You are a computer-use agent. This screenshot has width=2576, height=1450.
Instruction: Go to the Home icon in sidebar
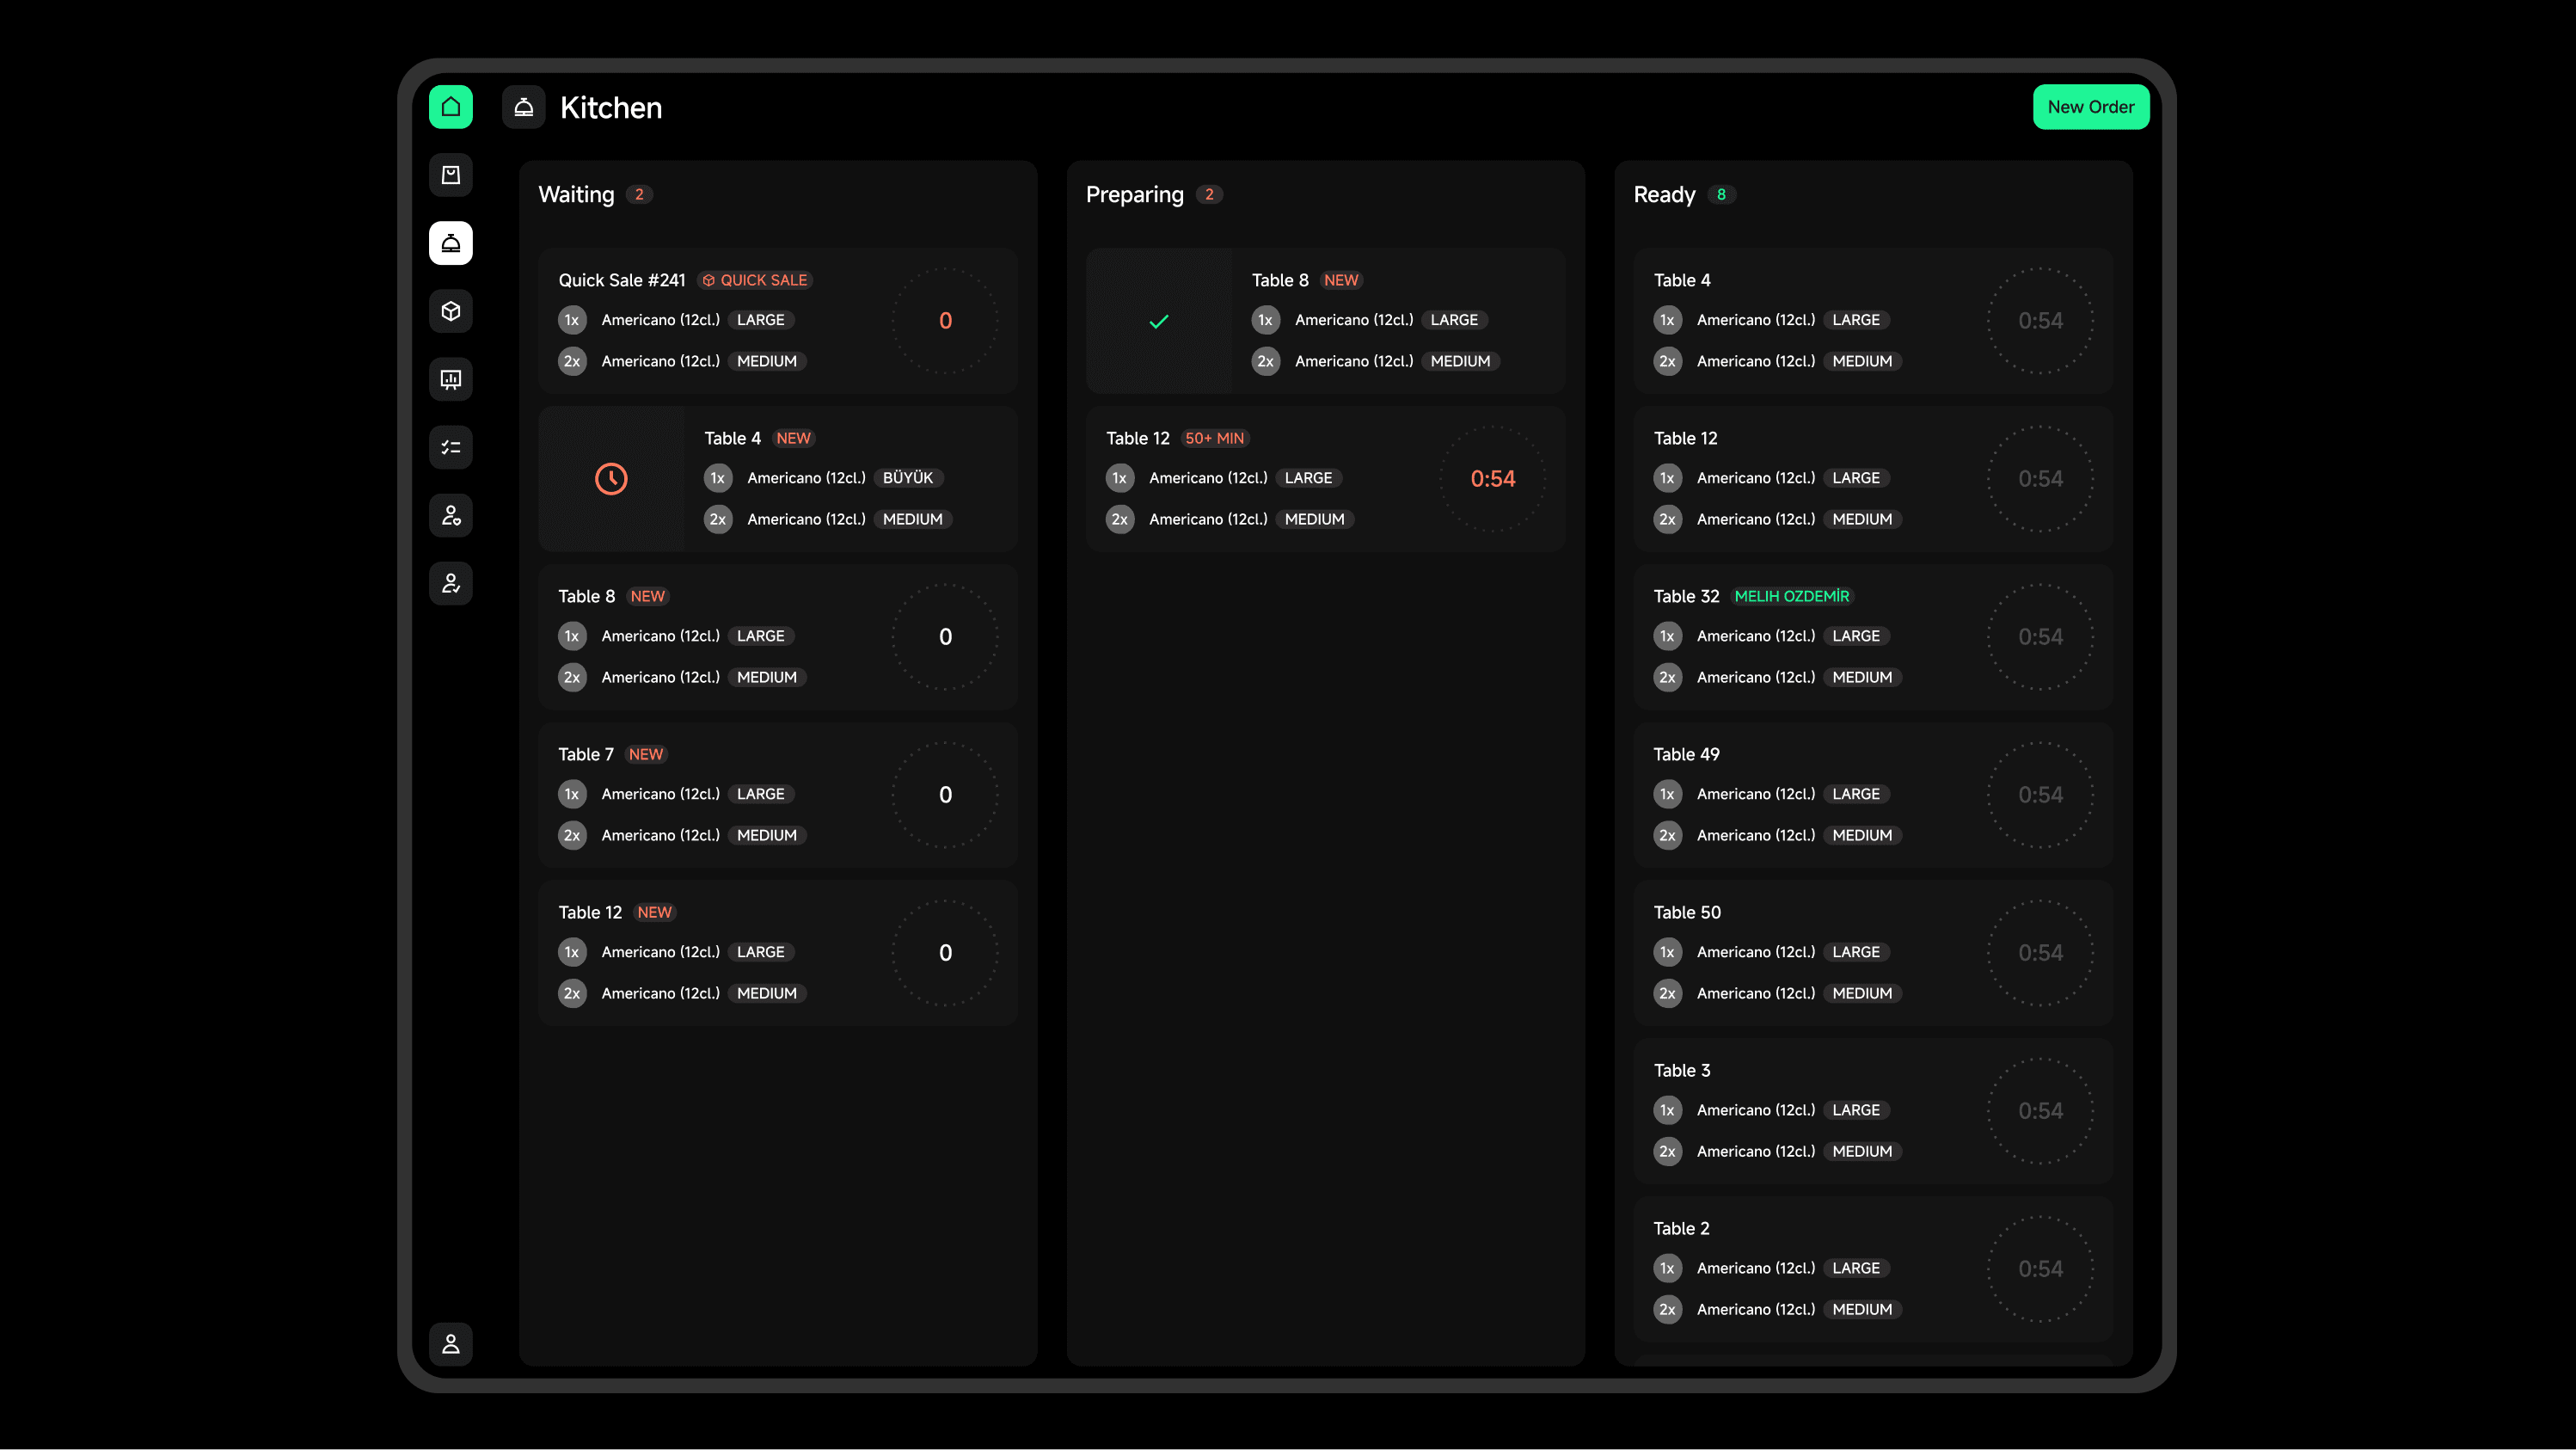tap(451, 107)
